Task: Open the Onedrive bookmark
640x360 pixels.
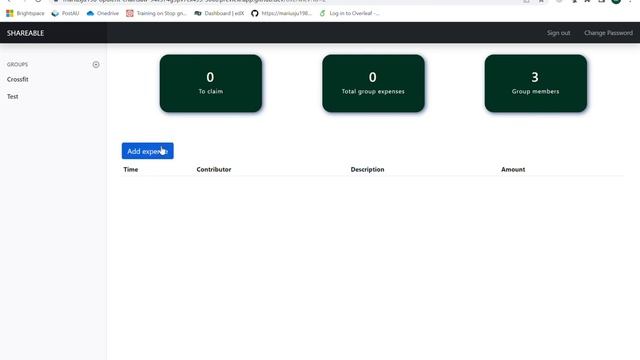Action: [x=102, y=13]
